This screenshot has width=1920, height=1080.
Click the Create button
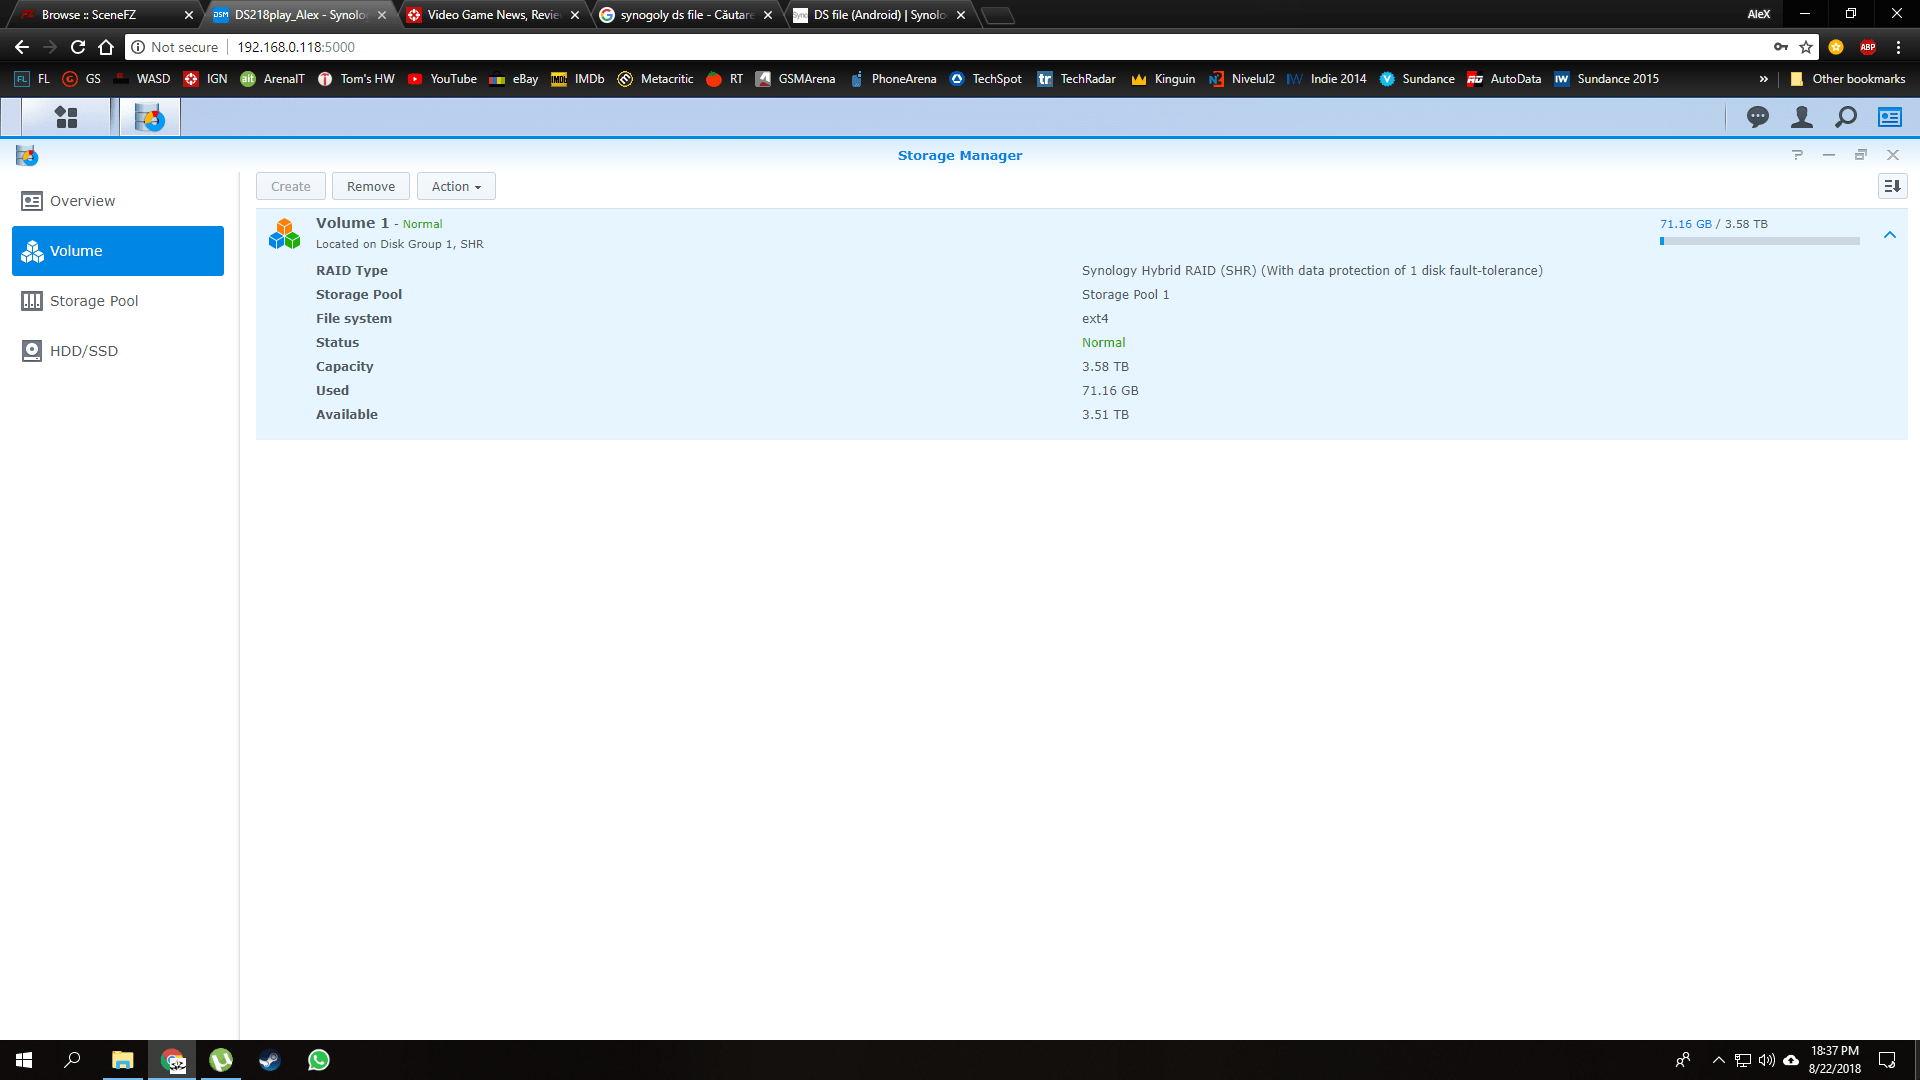coord(290,187)
